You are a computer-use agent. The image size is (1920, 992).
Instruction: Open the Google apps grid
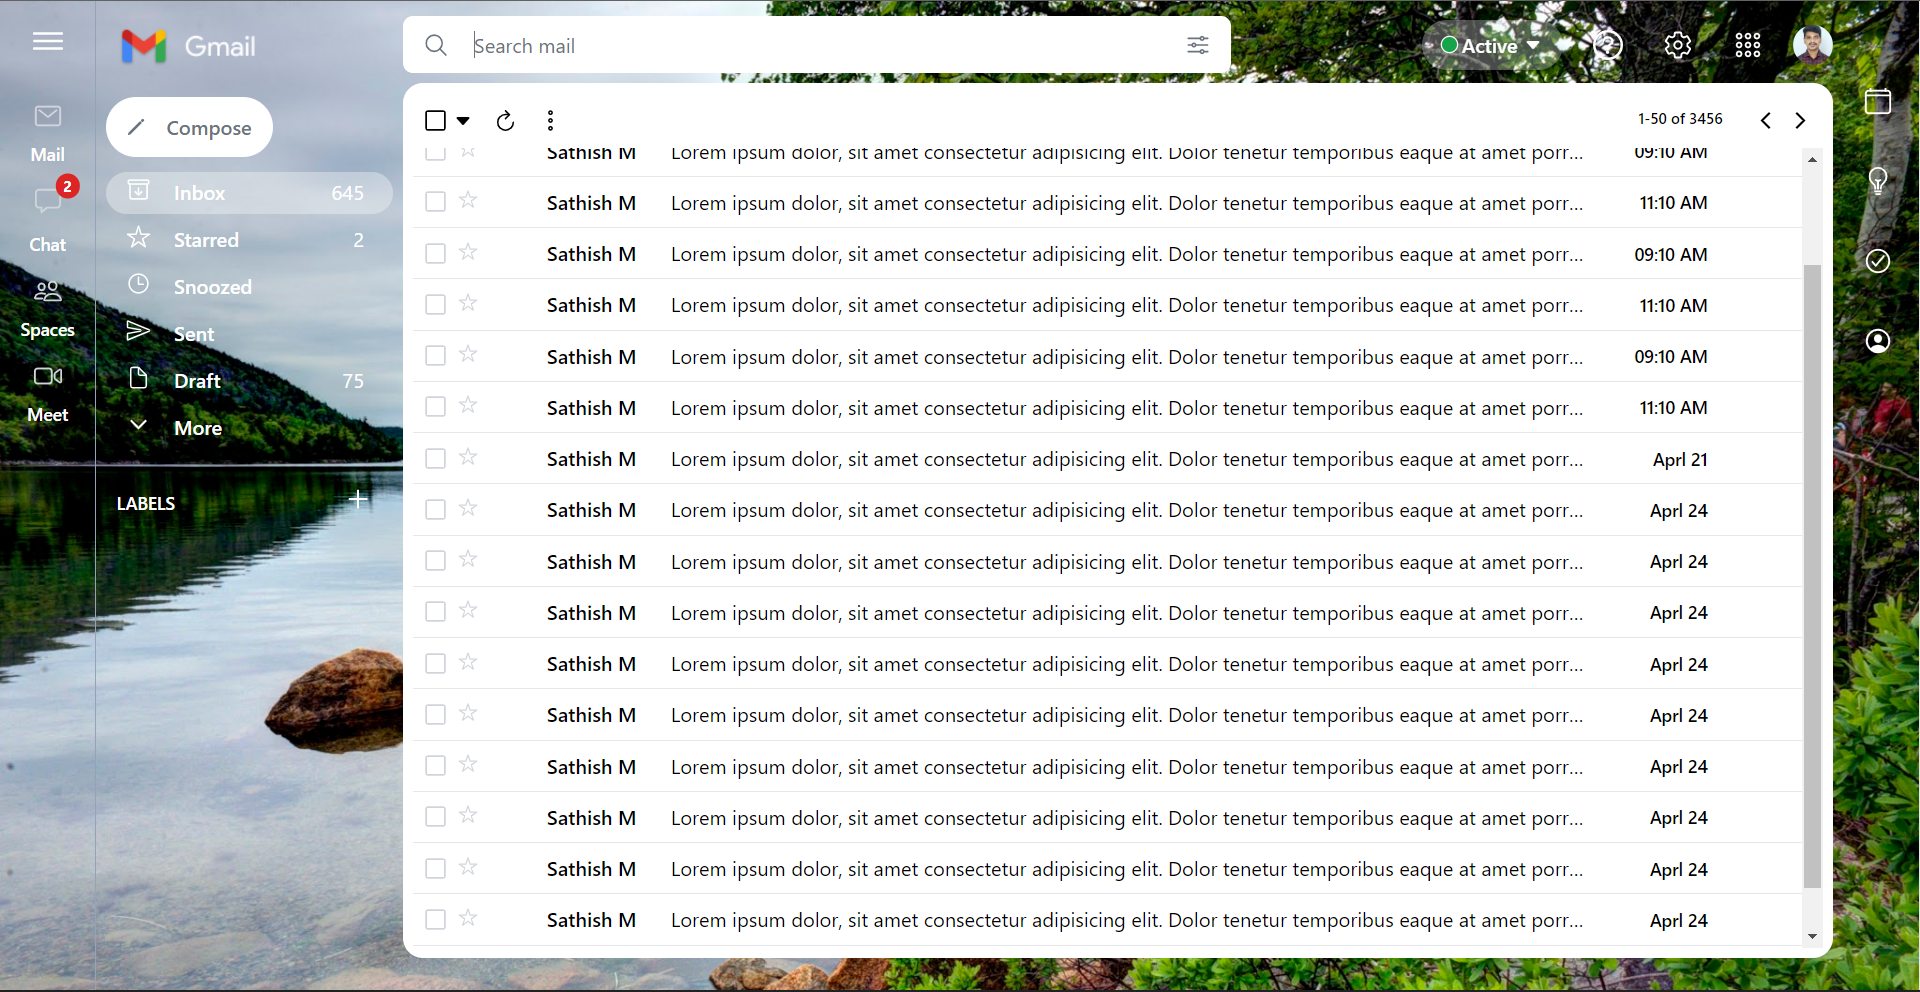click(x=1747, y=45)
